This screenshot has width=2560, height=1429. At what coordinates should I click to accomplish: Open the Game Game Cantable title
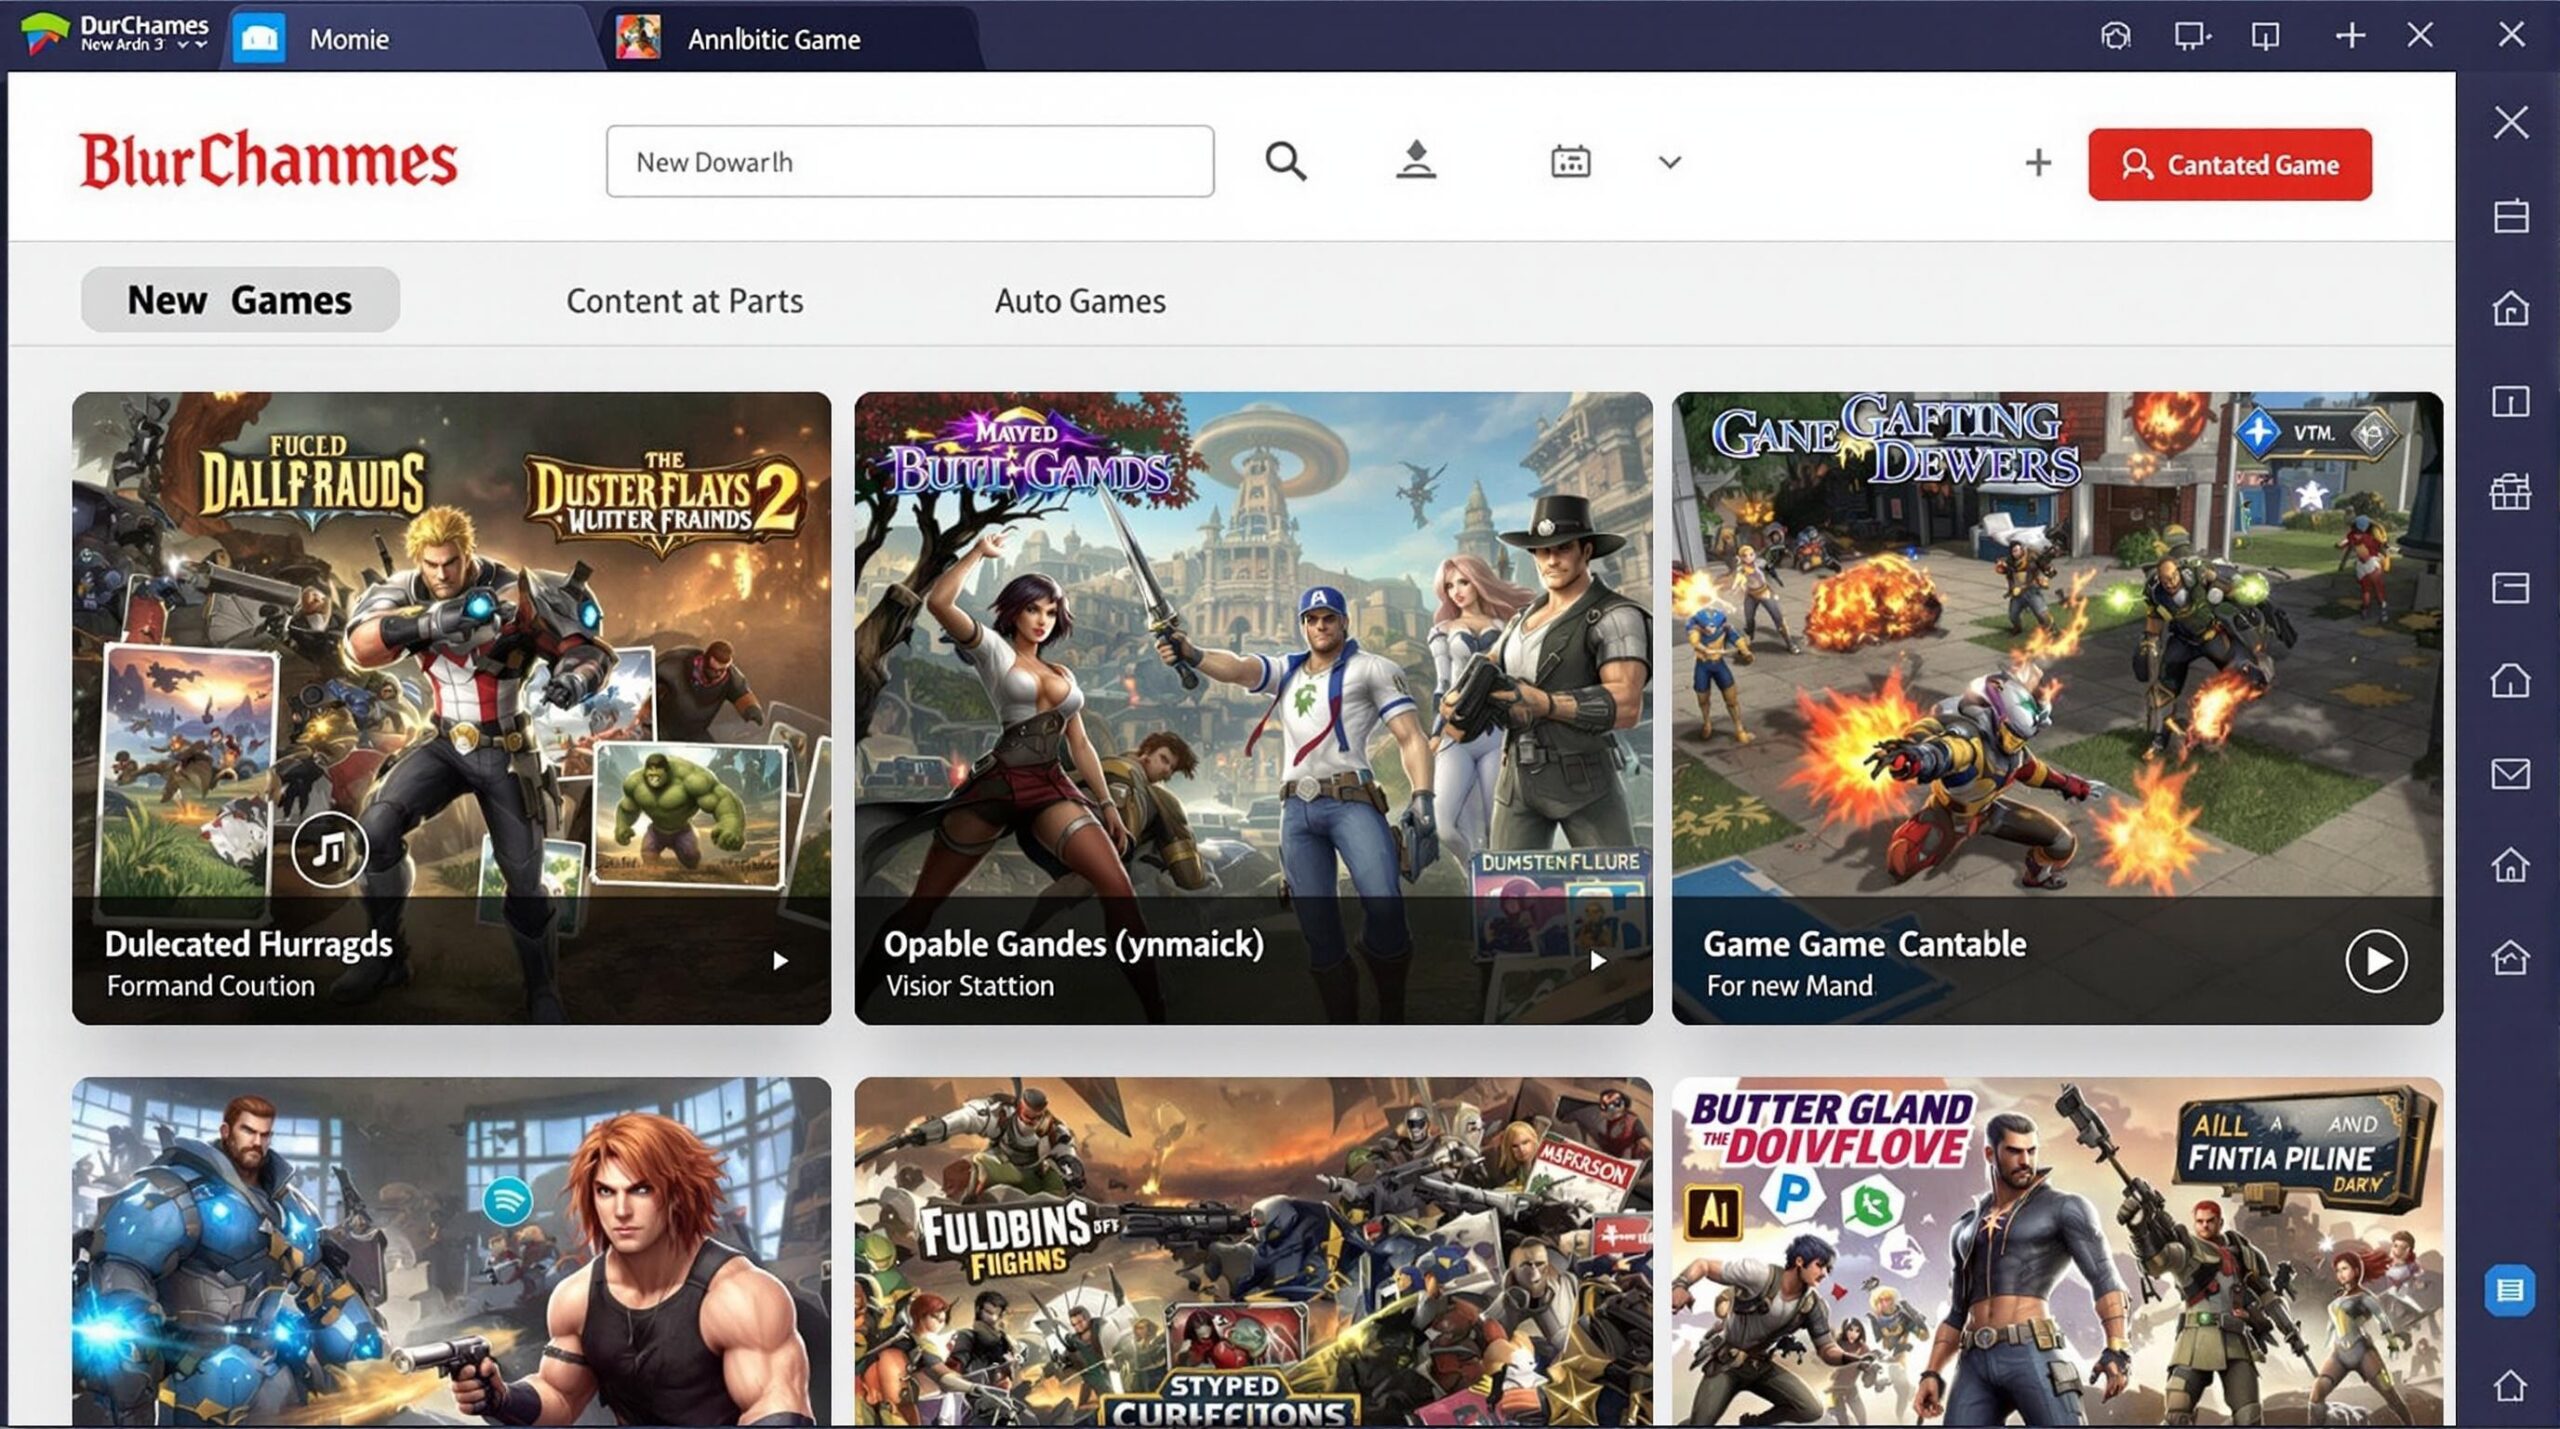tap(1864, 944)
